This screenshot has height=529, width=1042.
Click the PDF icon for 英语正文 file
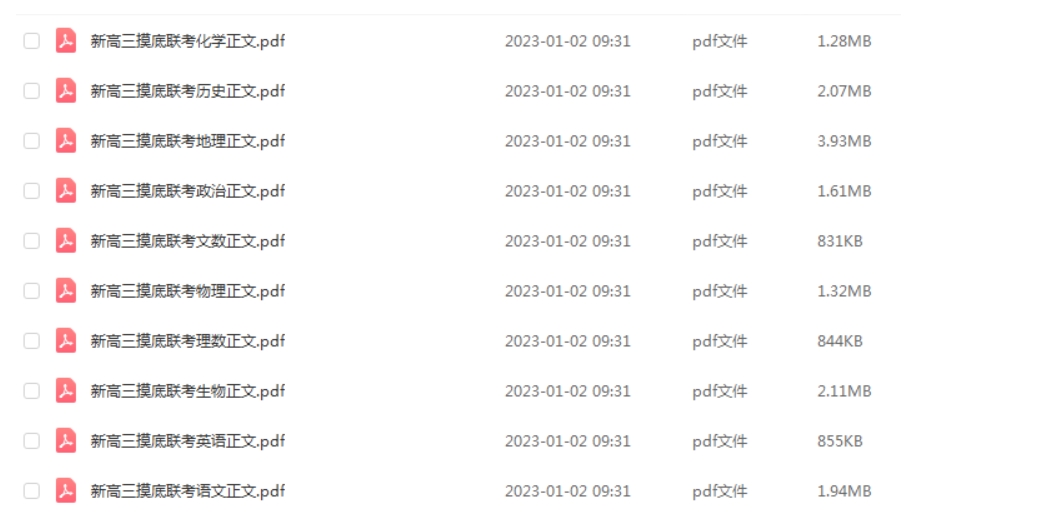coord(66,441)
